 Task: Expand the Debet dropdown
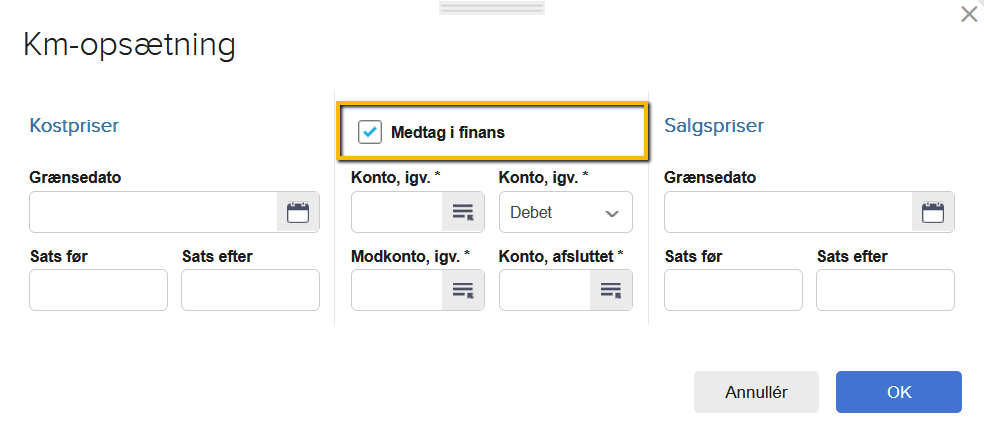pos(565,212)
